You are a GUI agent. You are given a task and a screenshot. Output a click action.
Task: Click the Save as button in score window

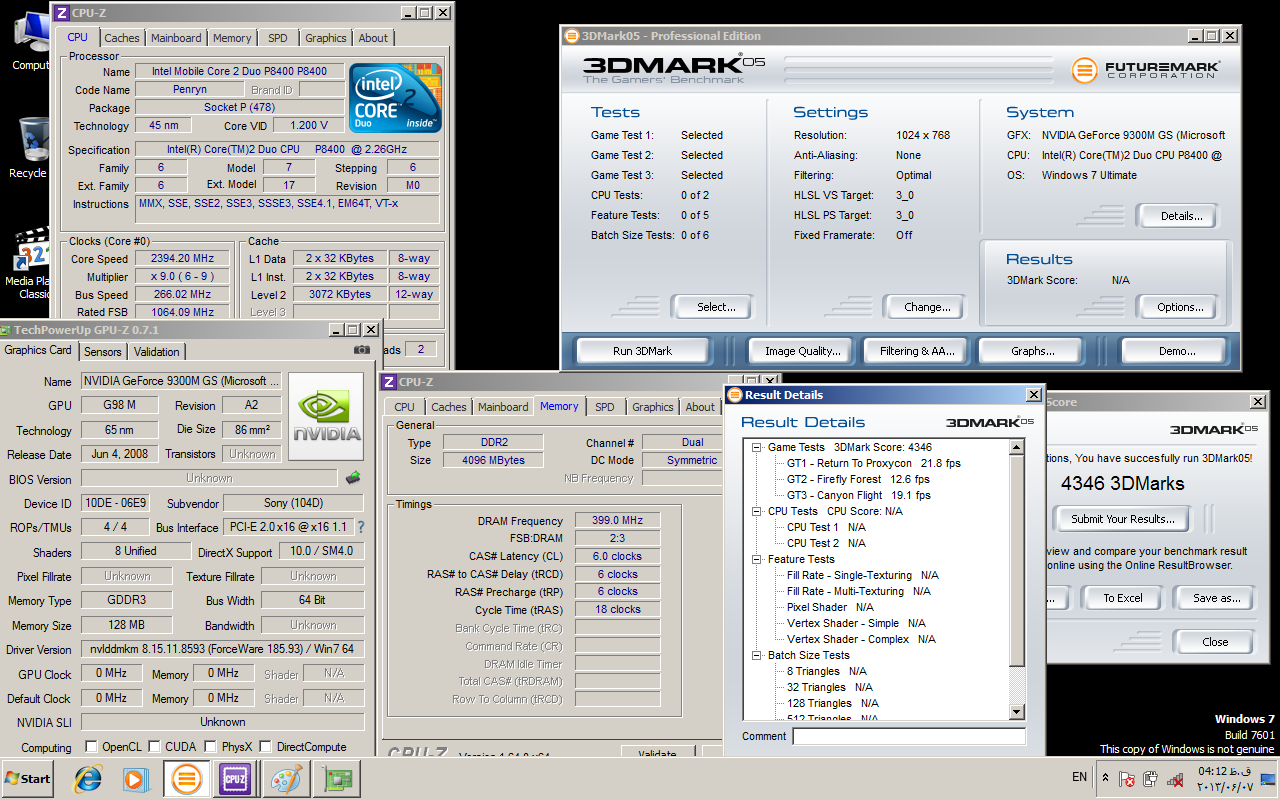pos(1217,598)
